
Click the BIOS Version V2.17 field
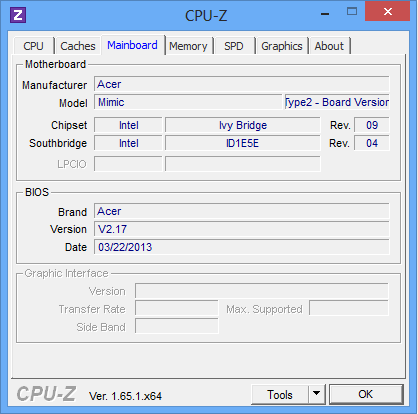[x=242, y=229]
